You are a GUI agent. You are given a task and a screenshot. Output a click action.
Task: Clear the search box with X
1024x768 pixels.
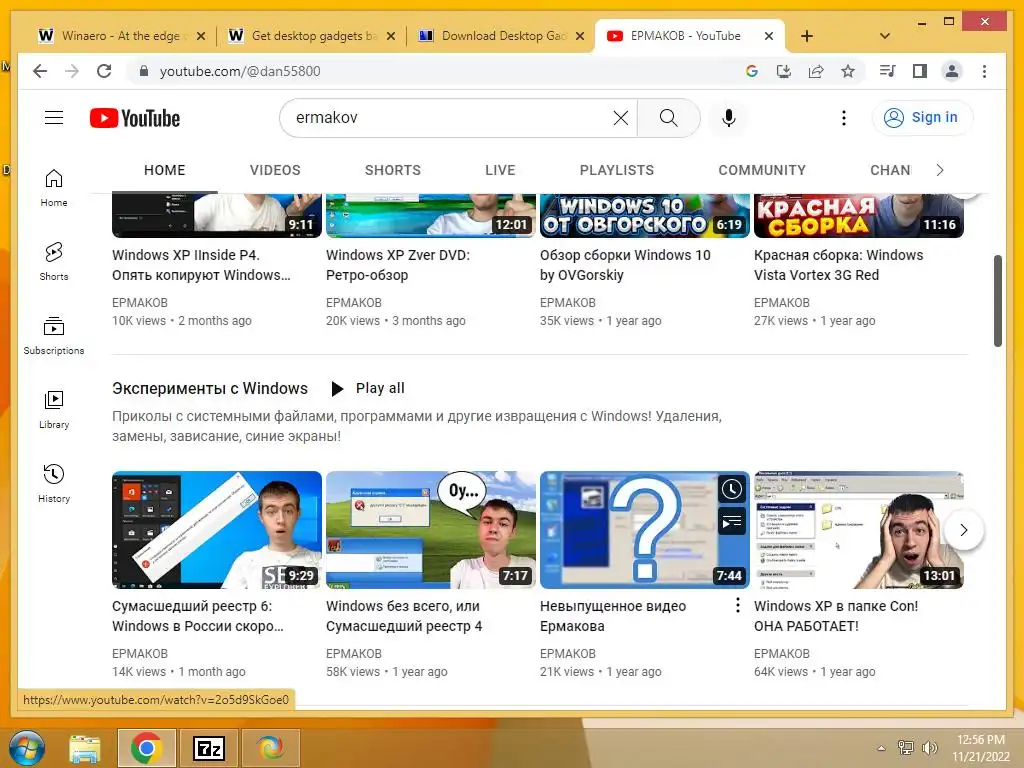click(x=620, y=118)
